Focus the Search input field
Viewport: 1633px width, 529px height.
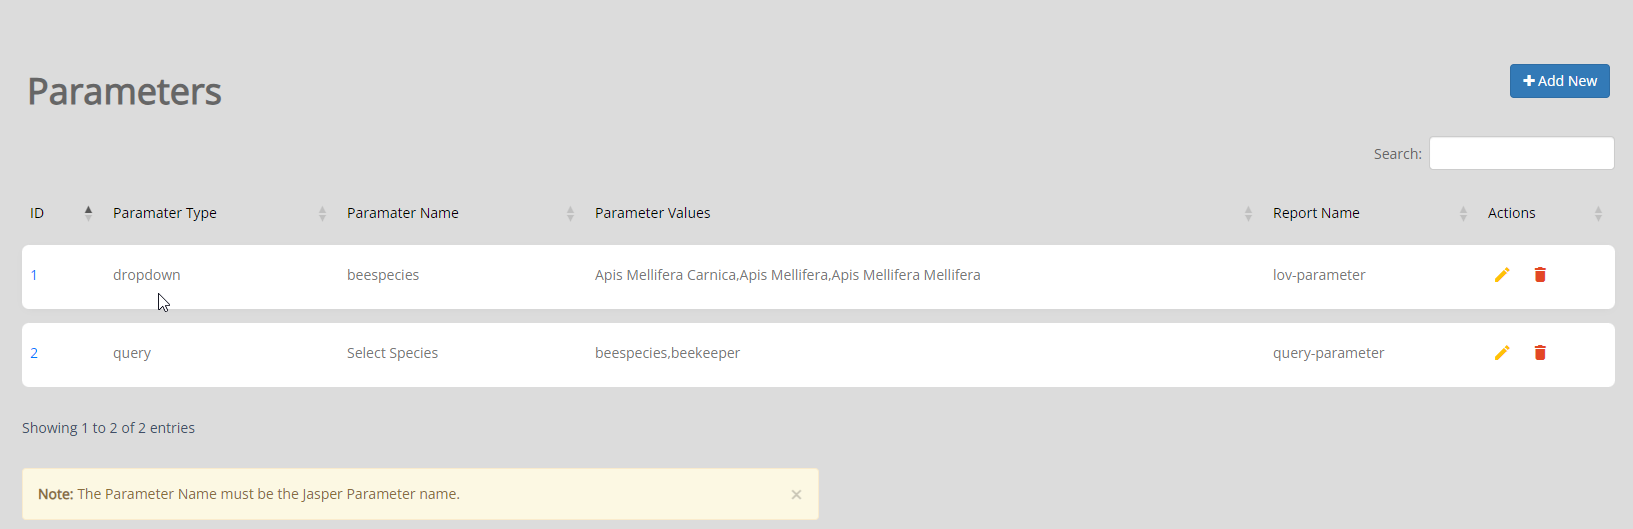coord(1521,153)
